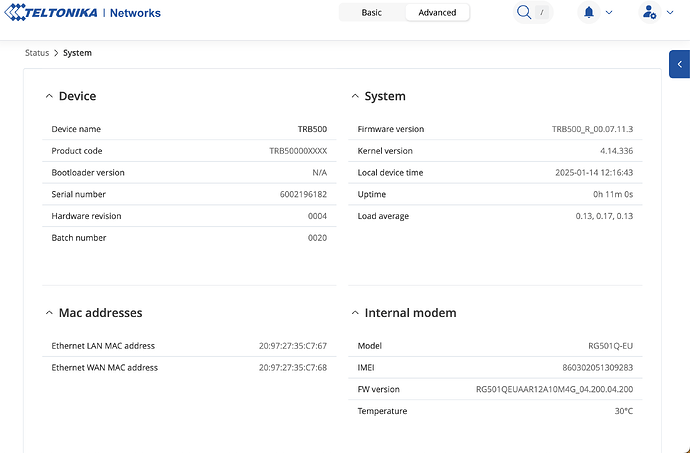Click the Temperature label
Image resolution: width=690 pixels, height=453 pixels.
click(382, 411)
